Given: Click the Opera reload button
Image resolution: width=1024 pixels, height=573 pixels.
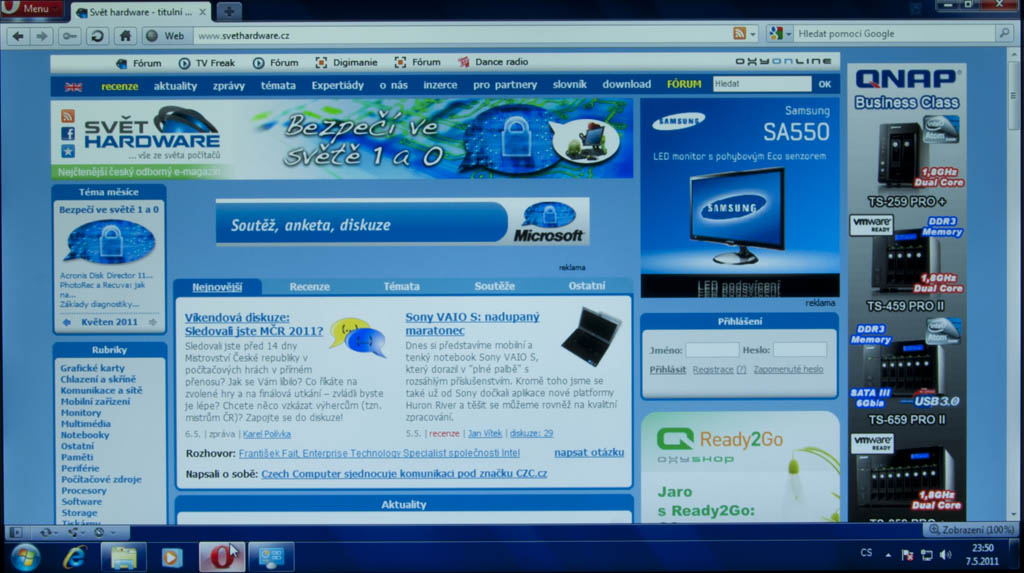Looking at the screenshot, I should point(97,35).
